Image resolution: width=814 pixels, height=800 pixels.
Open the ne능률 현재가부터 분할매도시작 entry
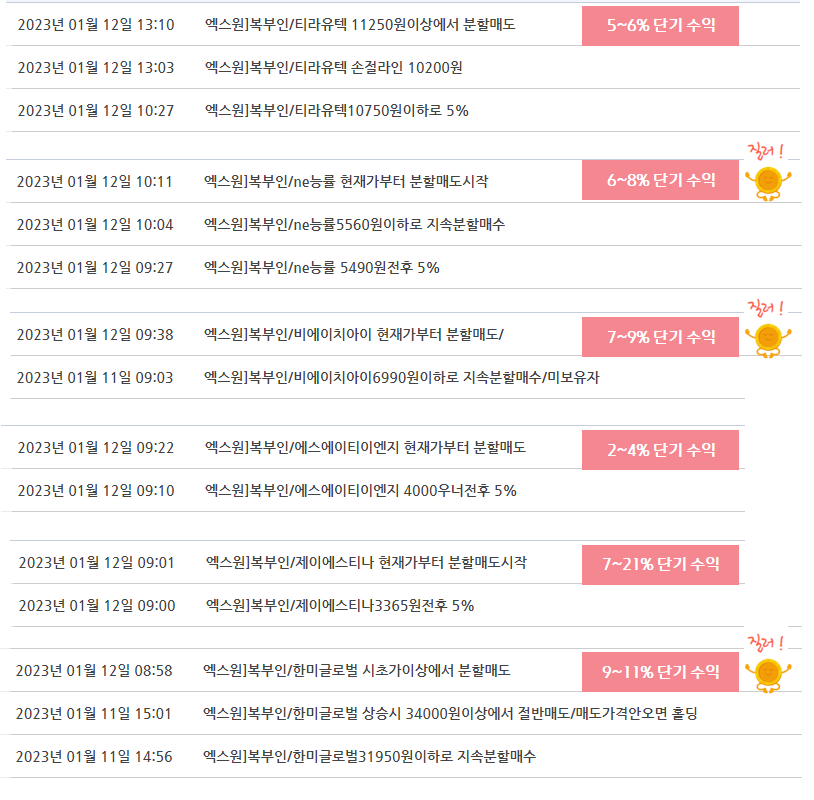346,181
